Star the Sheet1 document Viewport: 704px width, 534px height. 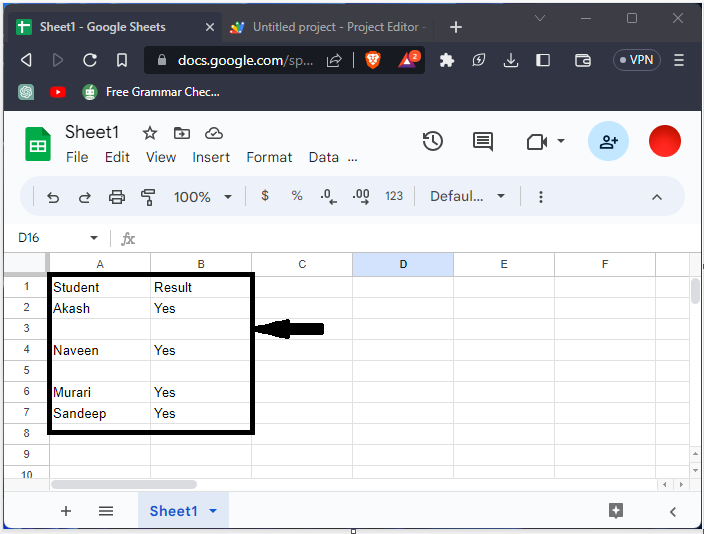pos(150,133)
